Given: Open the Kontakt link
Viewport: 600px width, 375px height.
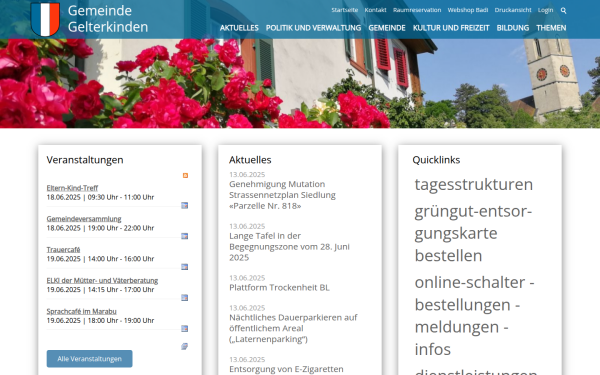Looking at the screenshot, I should 375,10.
